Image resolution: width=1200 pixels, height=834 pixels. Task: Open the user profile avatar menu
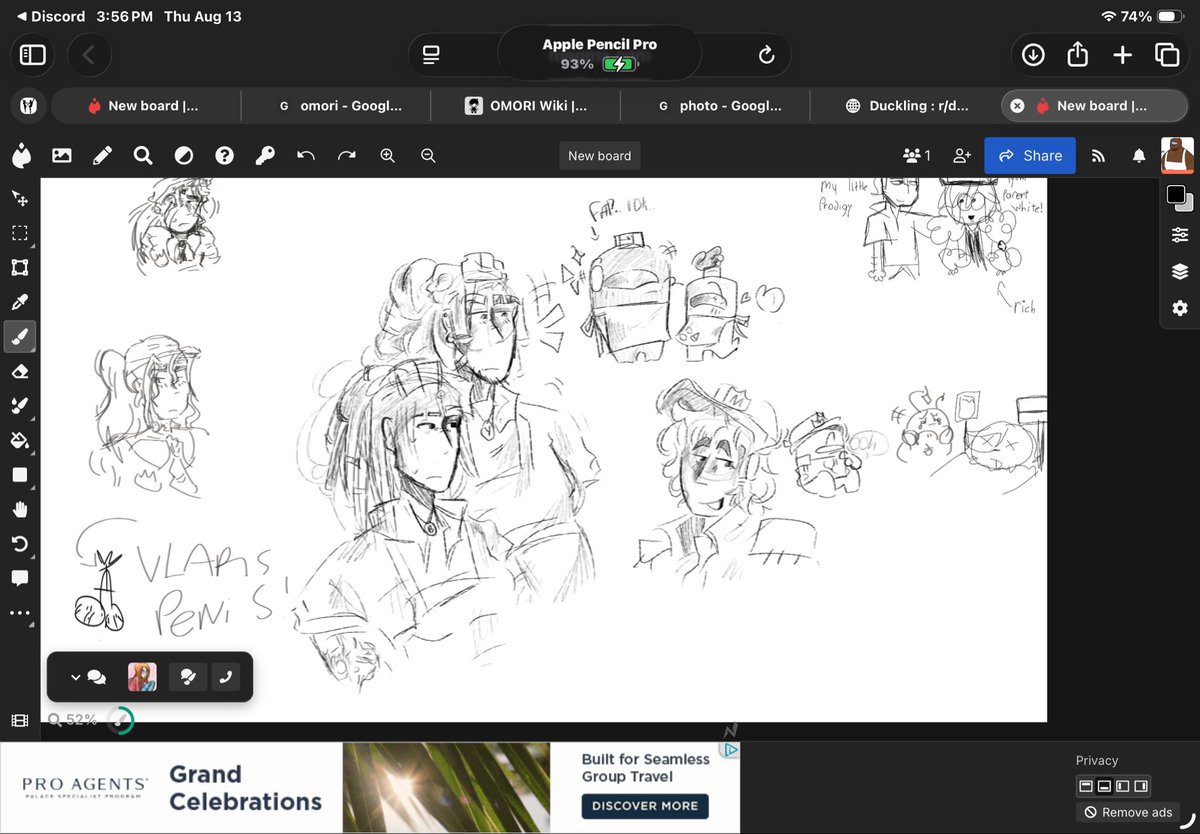coord(1177,155)
